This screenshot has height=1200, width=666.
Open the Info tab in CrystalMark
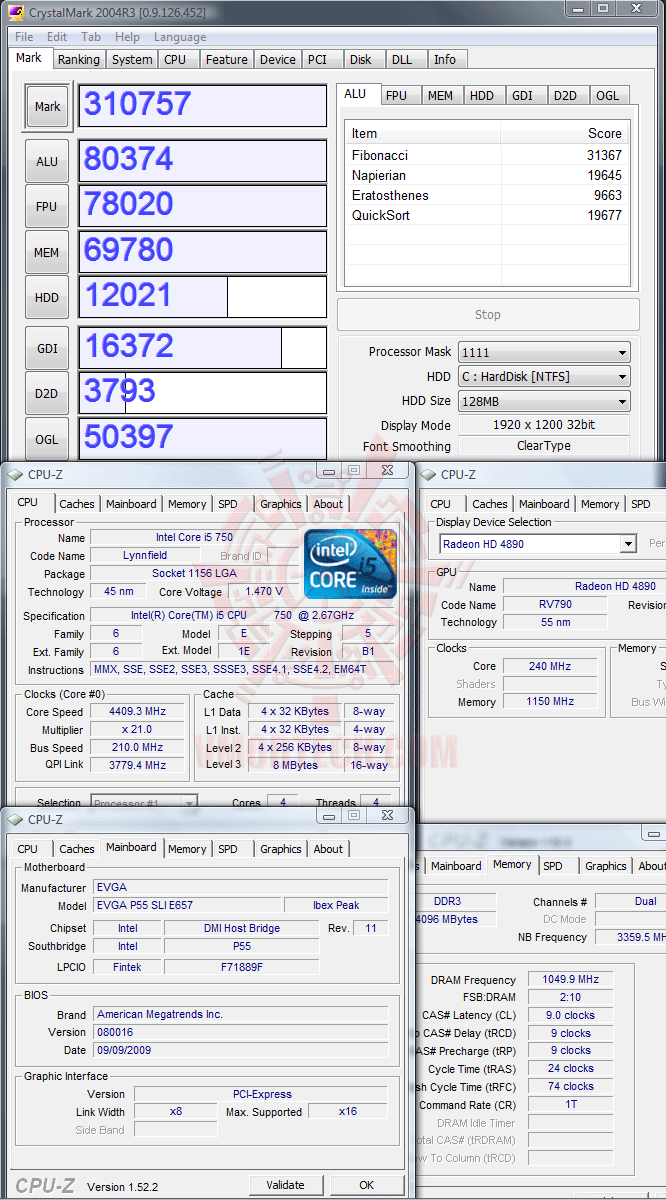click(445, 60)
